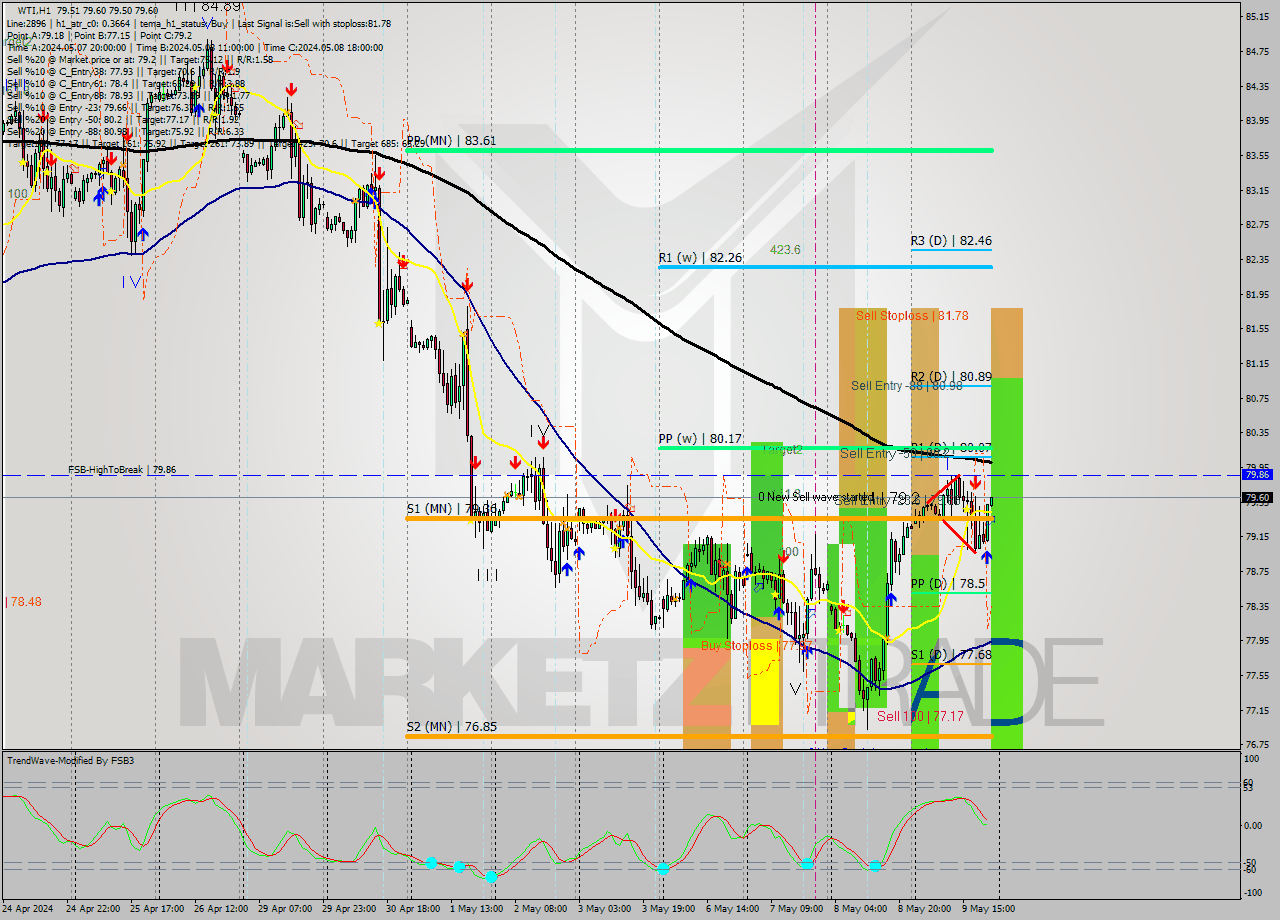
Task: Click the FSB-HighToBreak | 79.86 label
Action: pos(122,469)
